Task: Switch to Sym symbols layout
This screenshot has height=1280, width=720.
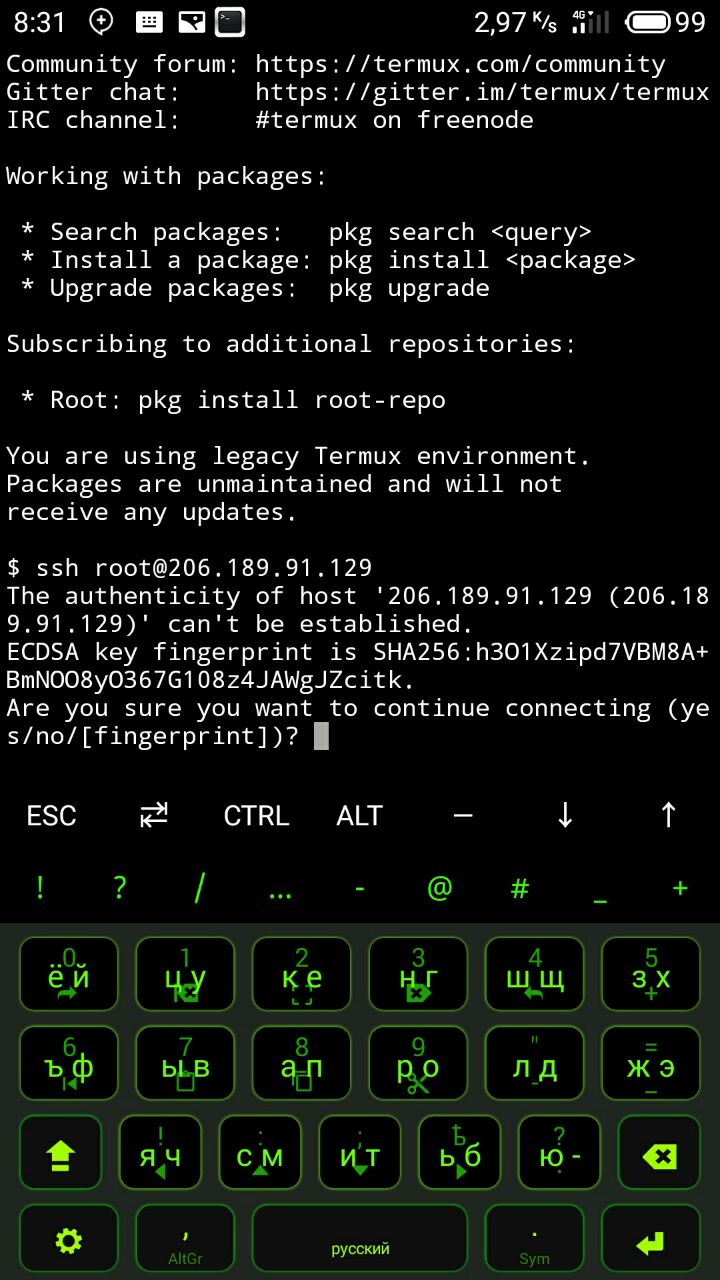Action: pos(535,1242)
